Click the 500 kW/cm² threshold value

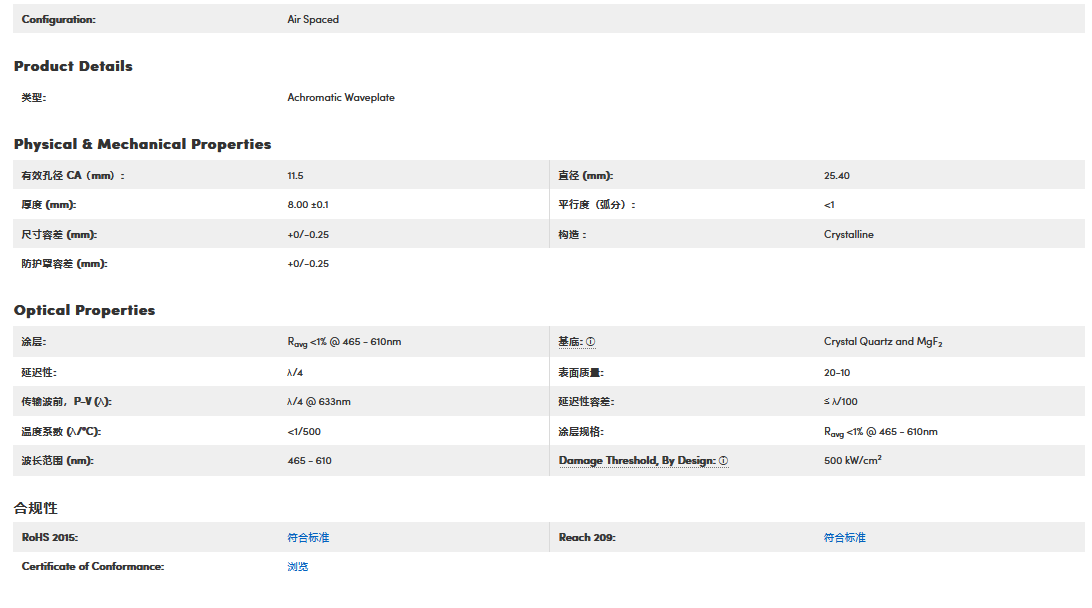(852, 461)
